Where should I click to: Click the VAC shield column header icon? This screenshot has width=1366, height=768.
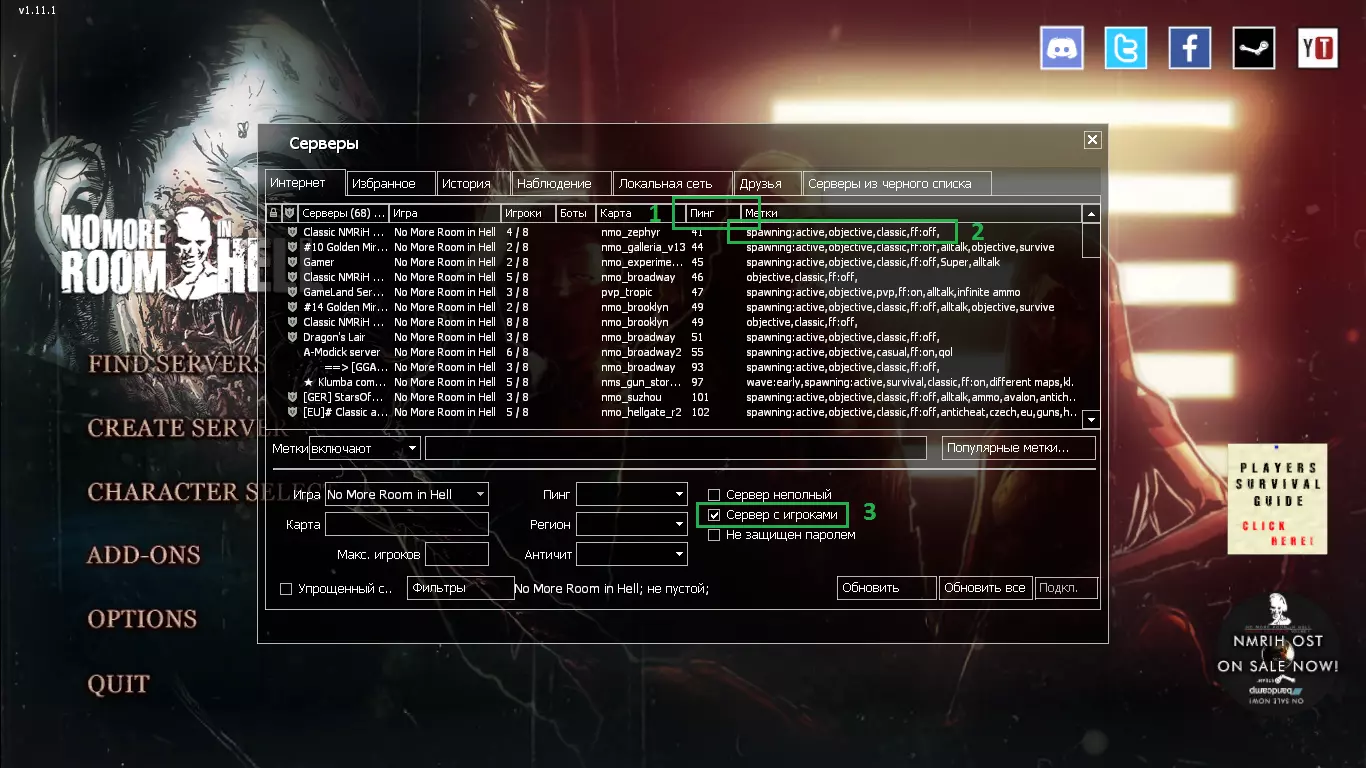(x=289, y=213)
